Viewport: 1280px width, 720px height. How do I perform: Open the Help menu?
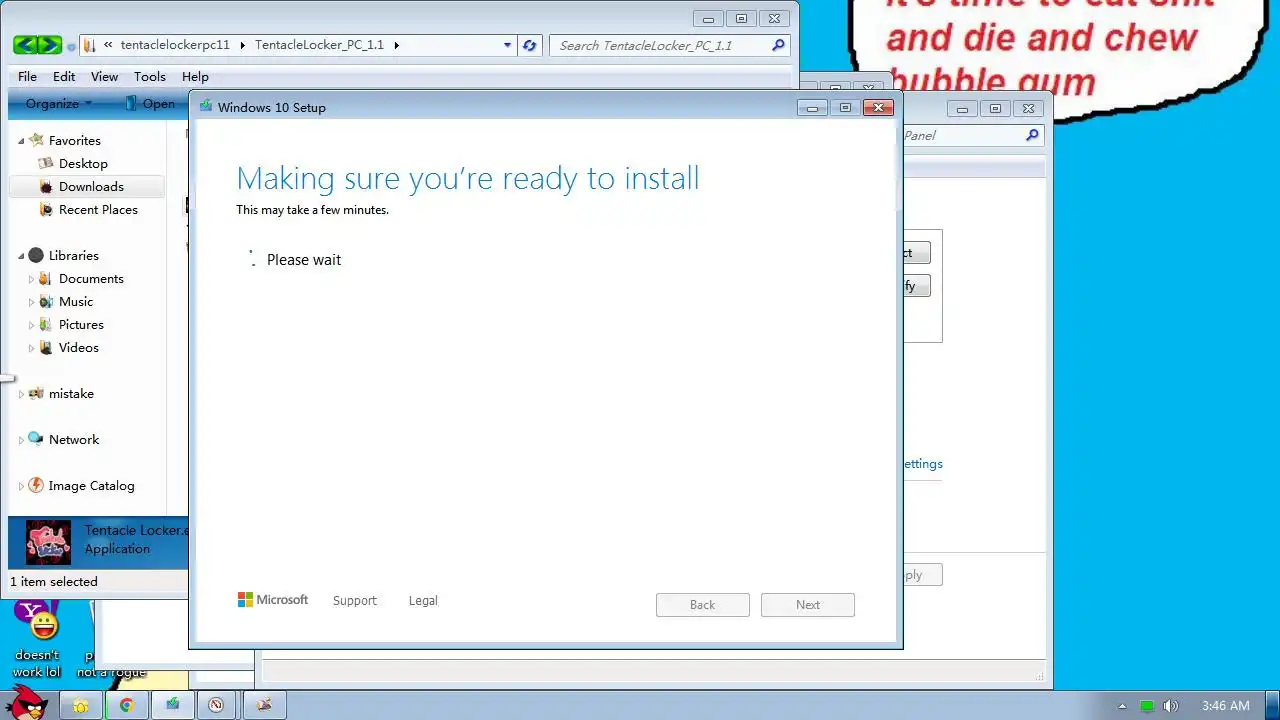[195, 76]
